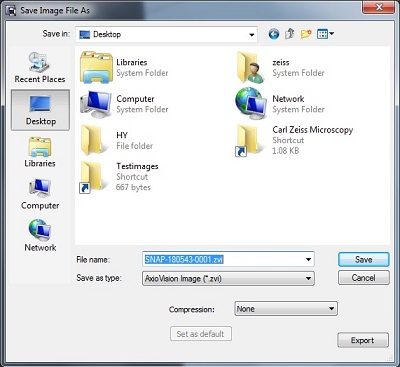Select the Libraries system folder icon in file list
The image size is (400, 367).
tap(96, 67)
